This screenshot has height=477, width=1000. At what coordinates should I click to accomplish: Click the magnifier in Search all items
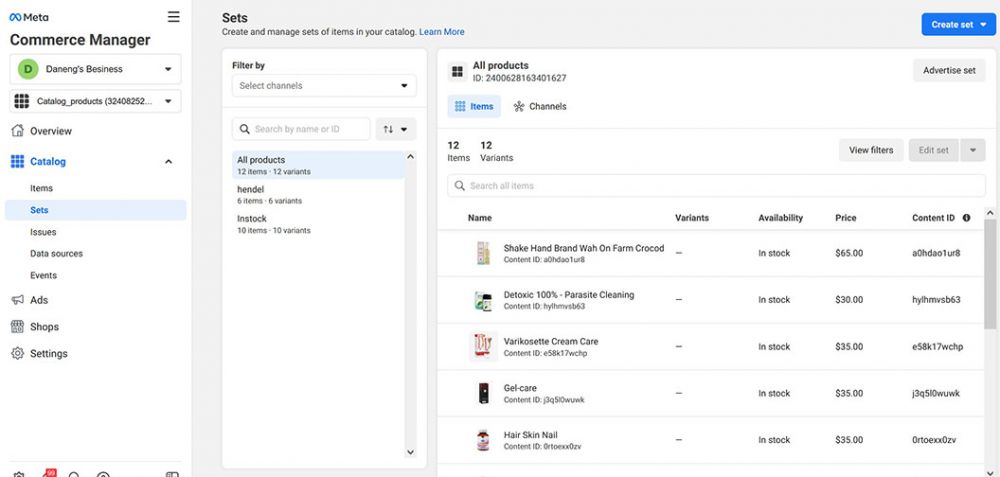click(460, 186)
